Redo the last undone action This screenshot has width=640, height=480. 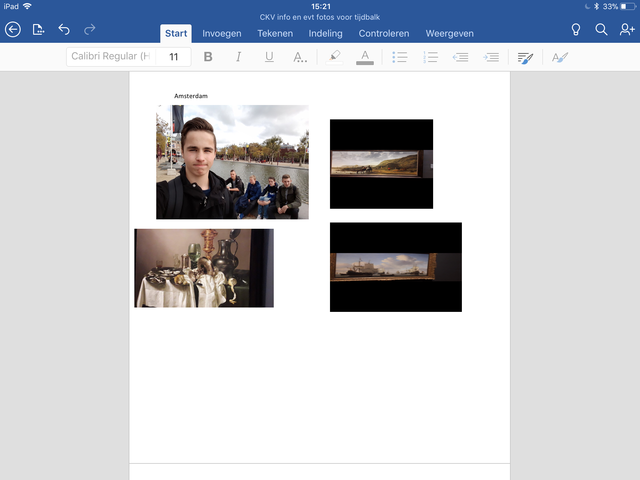(x=90, y=29)
